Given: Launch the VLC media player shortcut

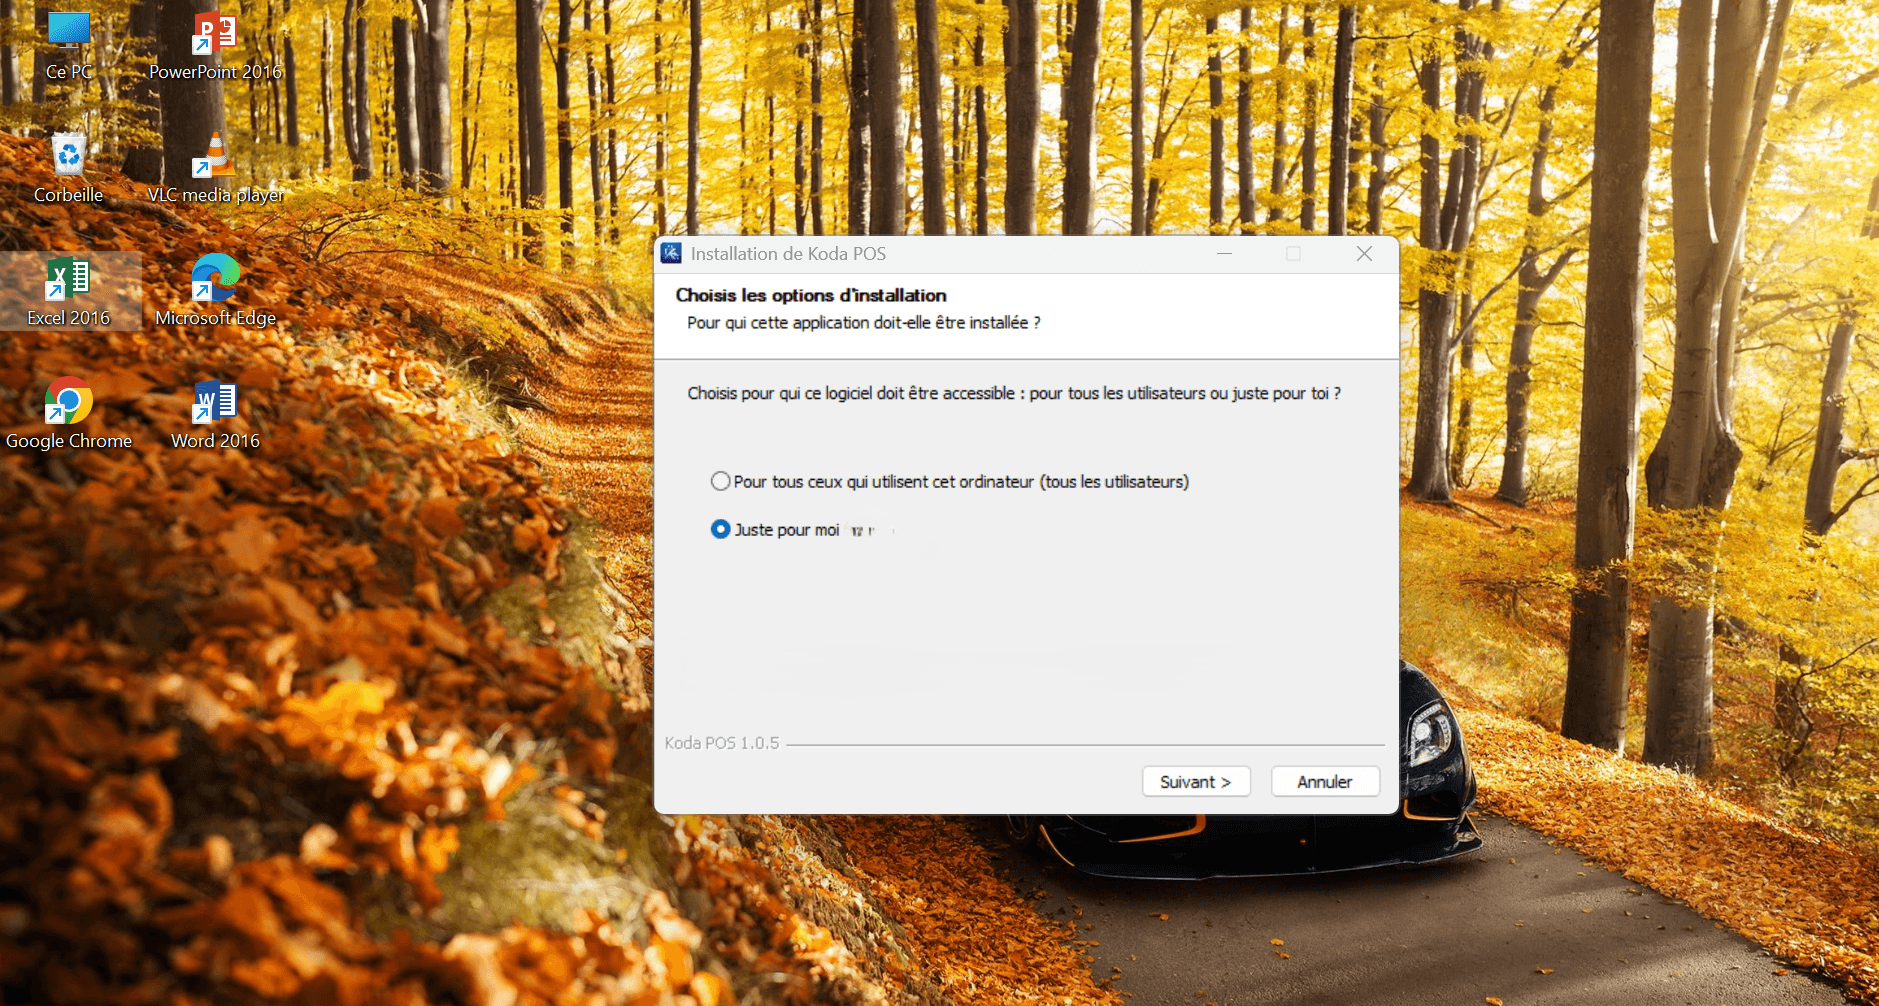Looking at the screenshot, I should pyautogui.click(x=215, y=168).
